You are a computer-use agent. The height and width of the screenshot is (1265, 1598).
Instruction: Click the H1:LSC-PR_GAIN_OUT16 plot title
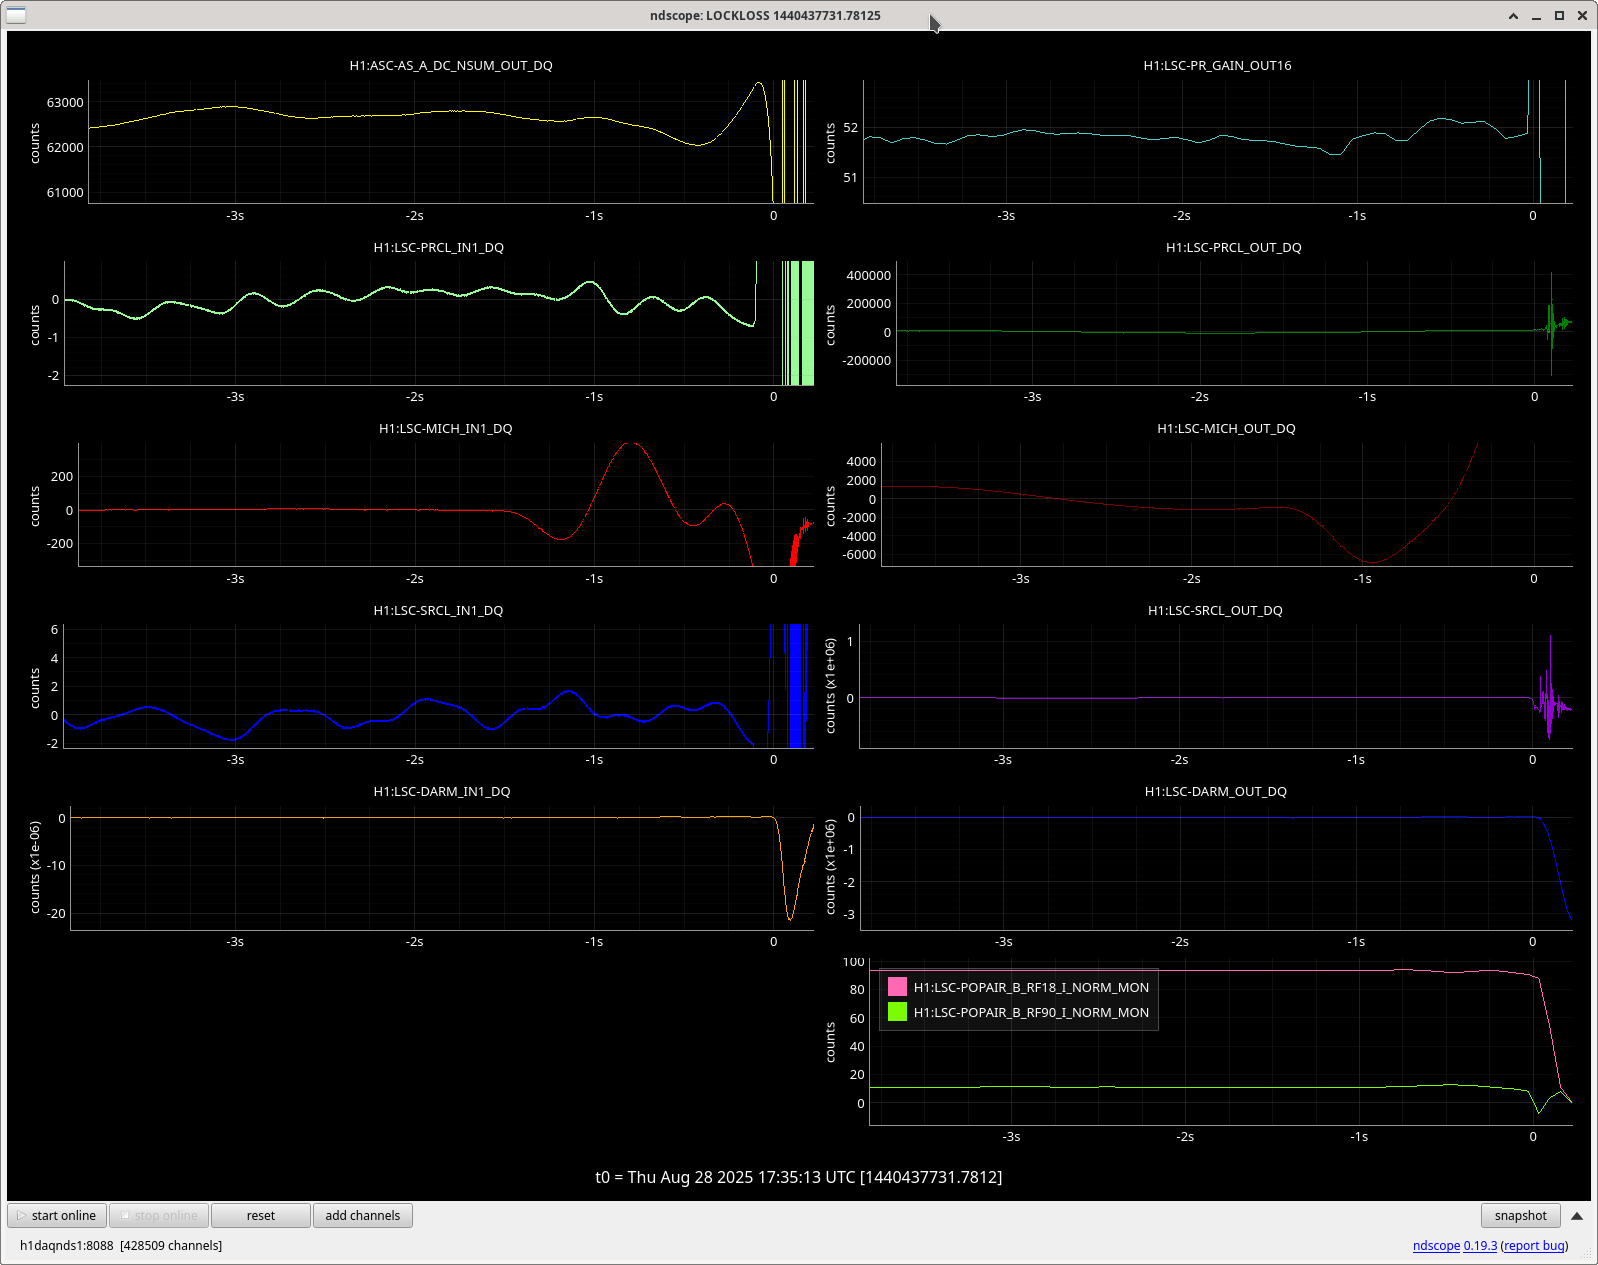click(1217, 65)
